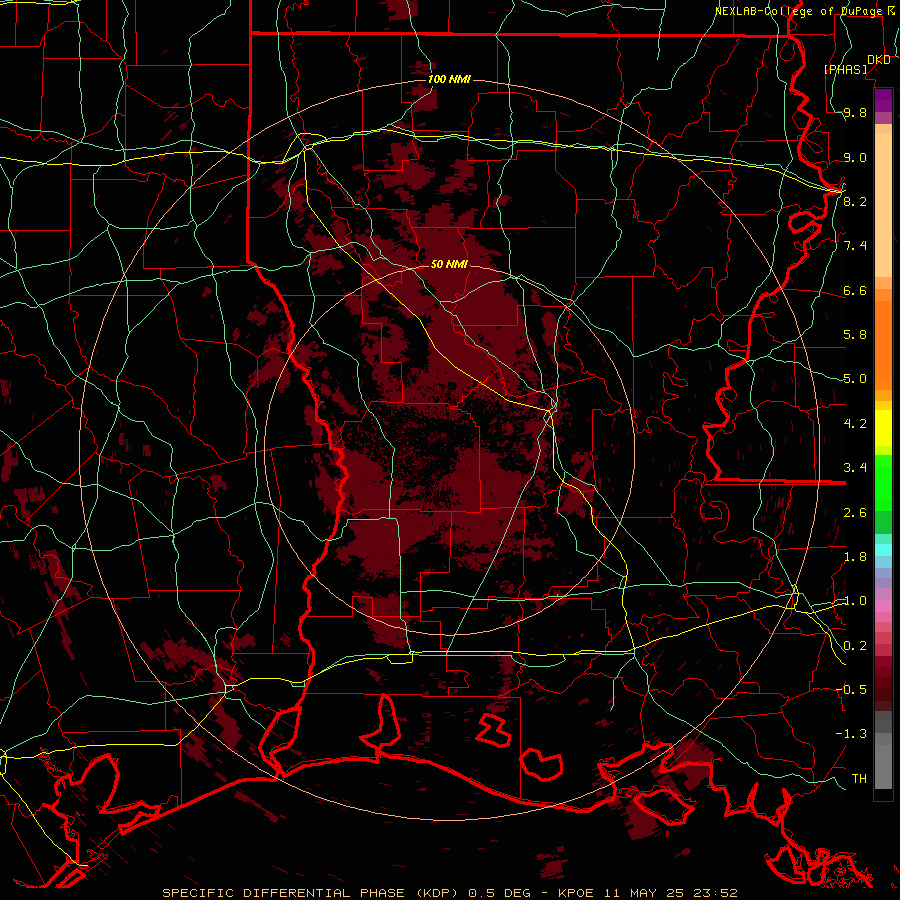Select the -0.5 value on the scale
This screenshot has width=900, height=900.
tap(851, 689)
